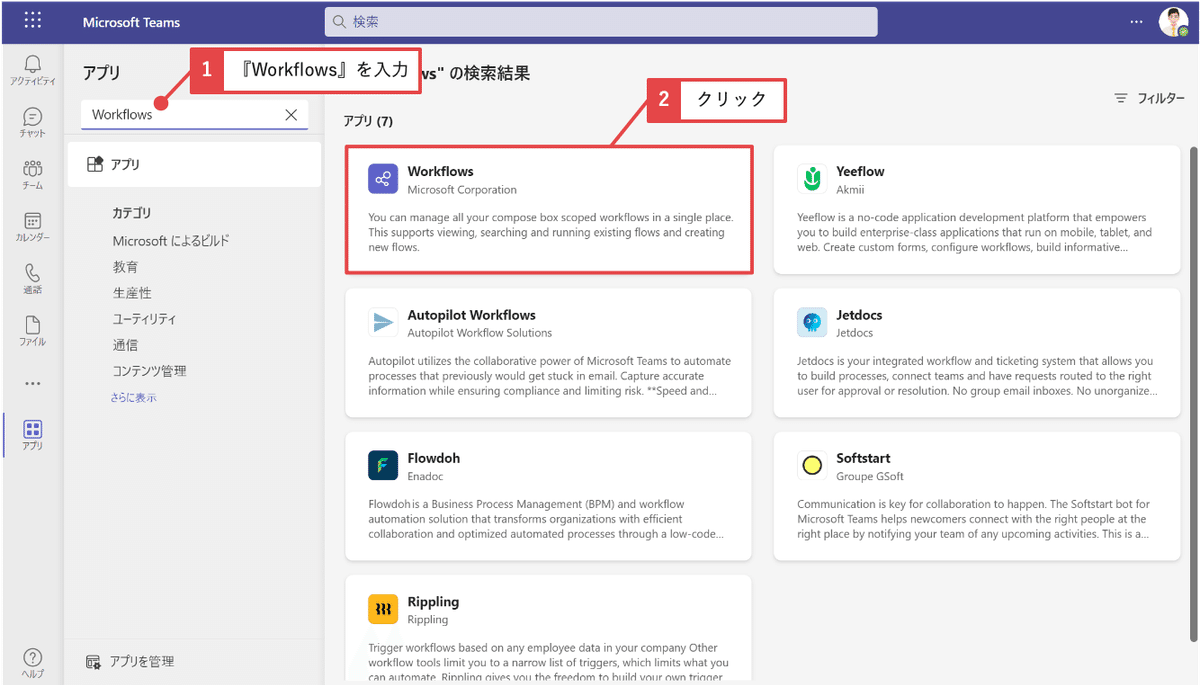Open the profile avatar menu
Screen dimensions: 1200x685
(x=1173, y=21)
